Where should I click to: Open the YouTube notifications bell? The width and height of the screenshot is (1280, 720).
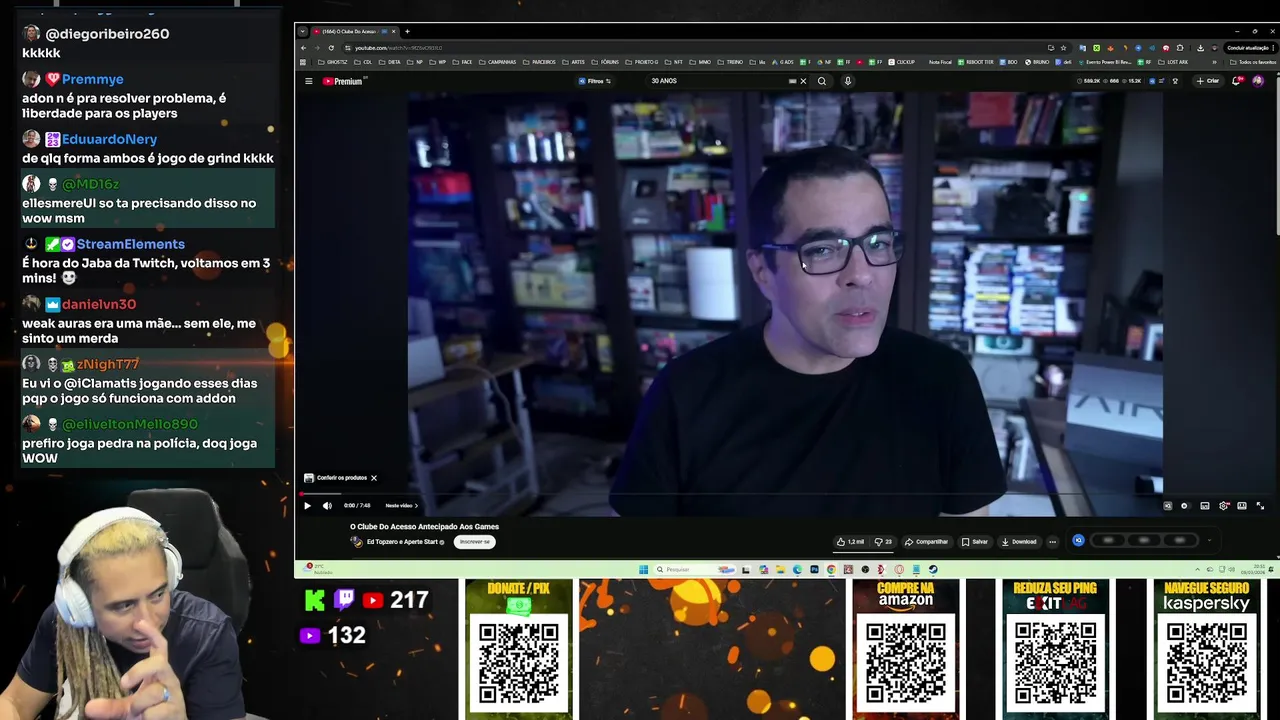point(1236,81)
